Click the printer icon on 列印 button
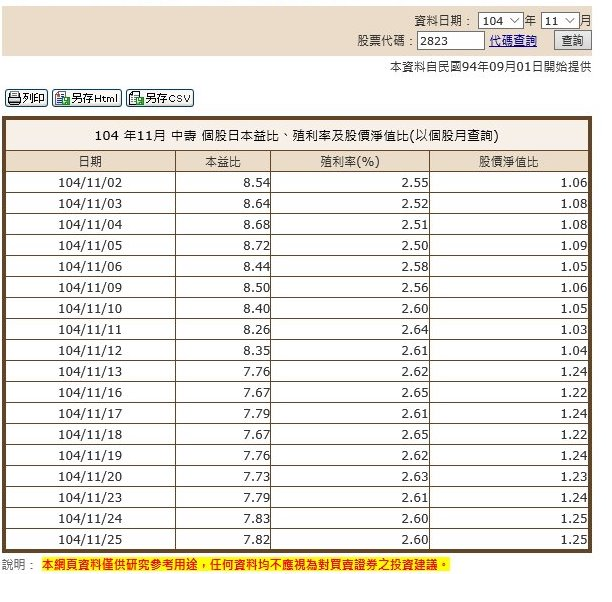The height and width of the screenshot is (602, 612). coord(14,98)
